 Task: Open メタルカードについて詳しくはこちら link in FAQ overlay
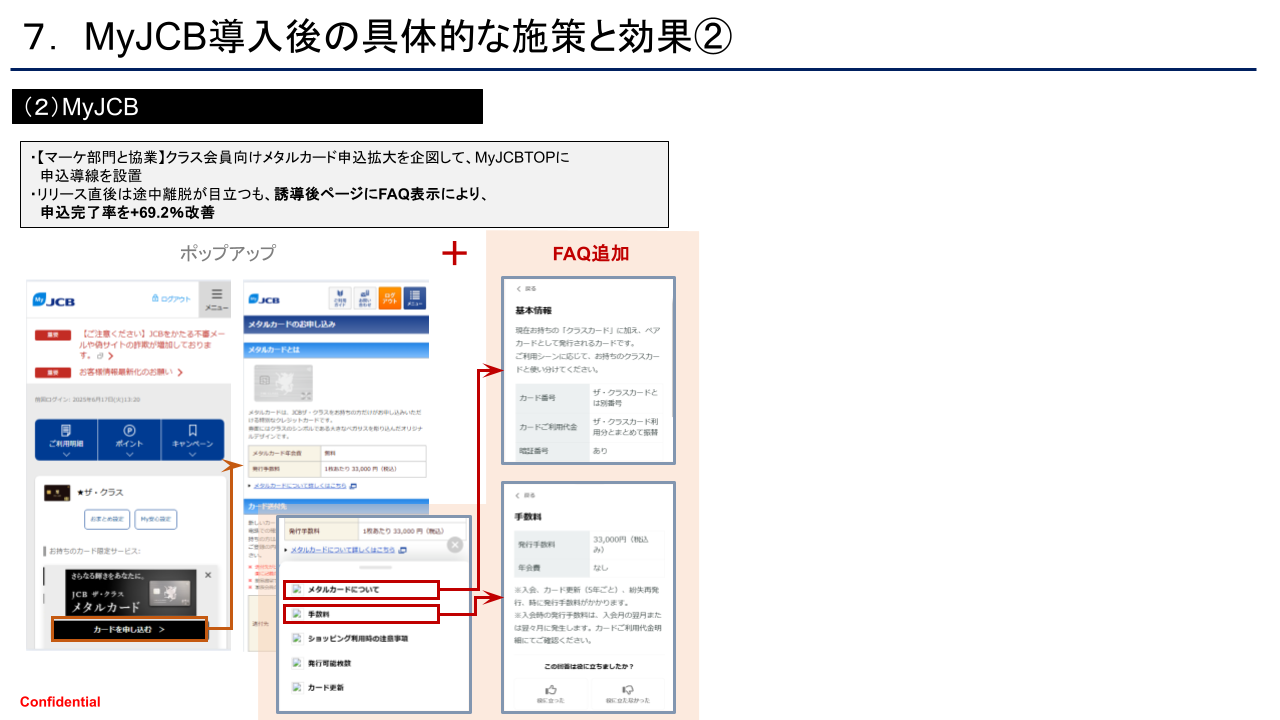click(x=345, y=550)
